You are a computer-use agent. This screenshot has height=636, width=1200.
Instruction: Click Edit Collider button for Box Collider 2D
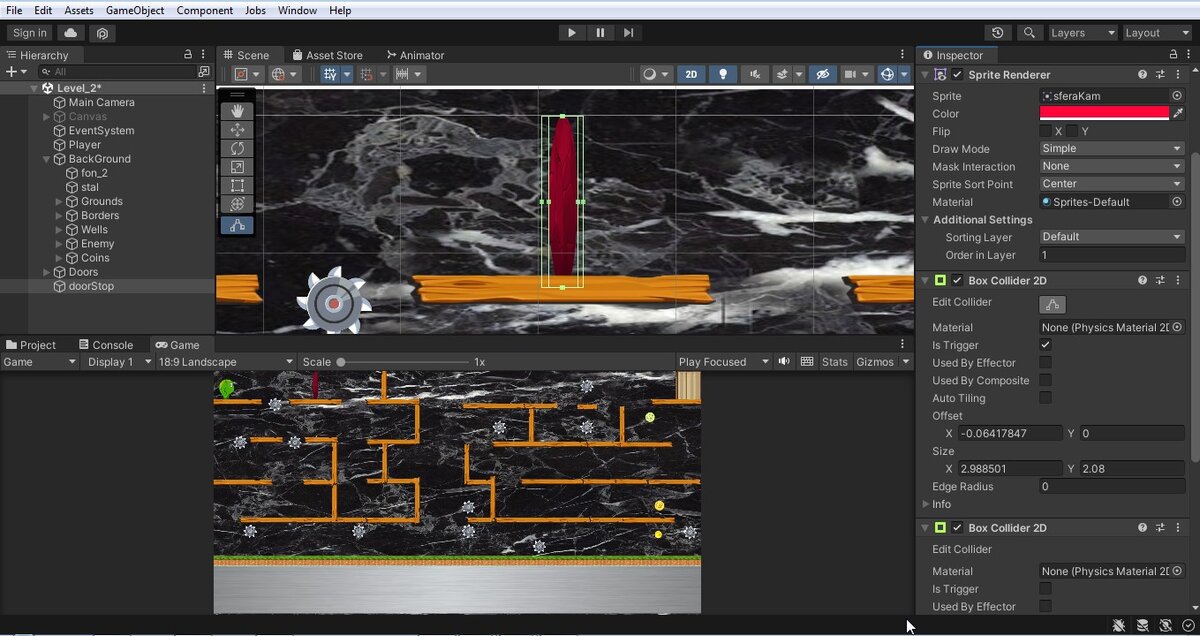tap(1052, 304)
